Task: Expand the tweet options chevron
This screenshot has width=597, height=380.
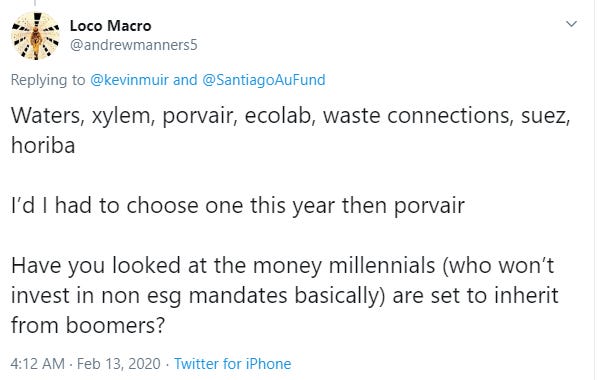Action: (x=571, y=24)
